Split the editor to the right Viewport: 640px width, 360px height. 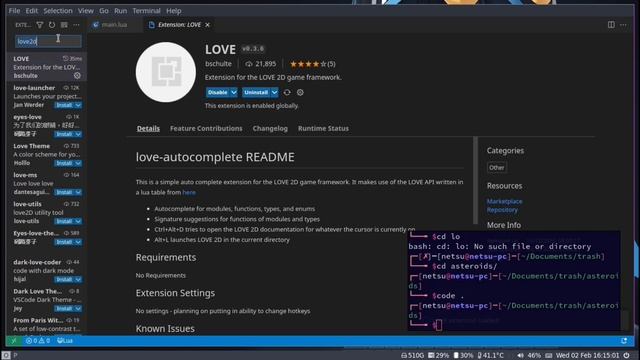611,25
